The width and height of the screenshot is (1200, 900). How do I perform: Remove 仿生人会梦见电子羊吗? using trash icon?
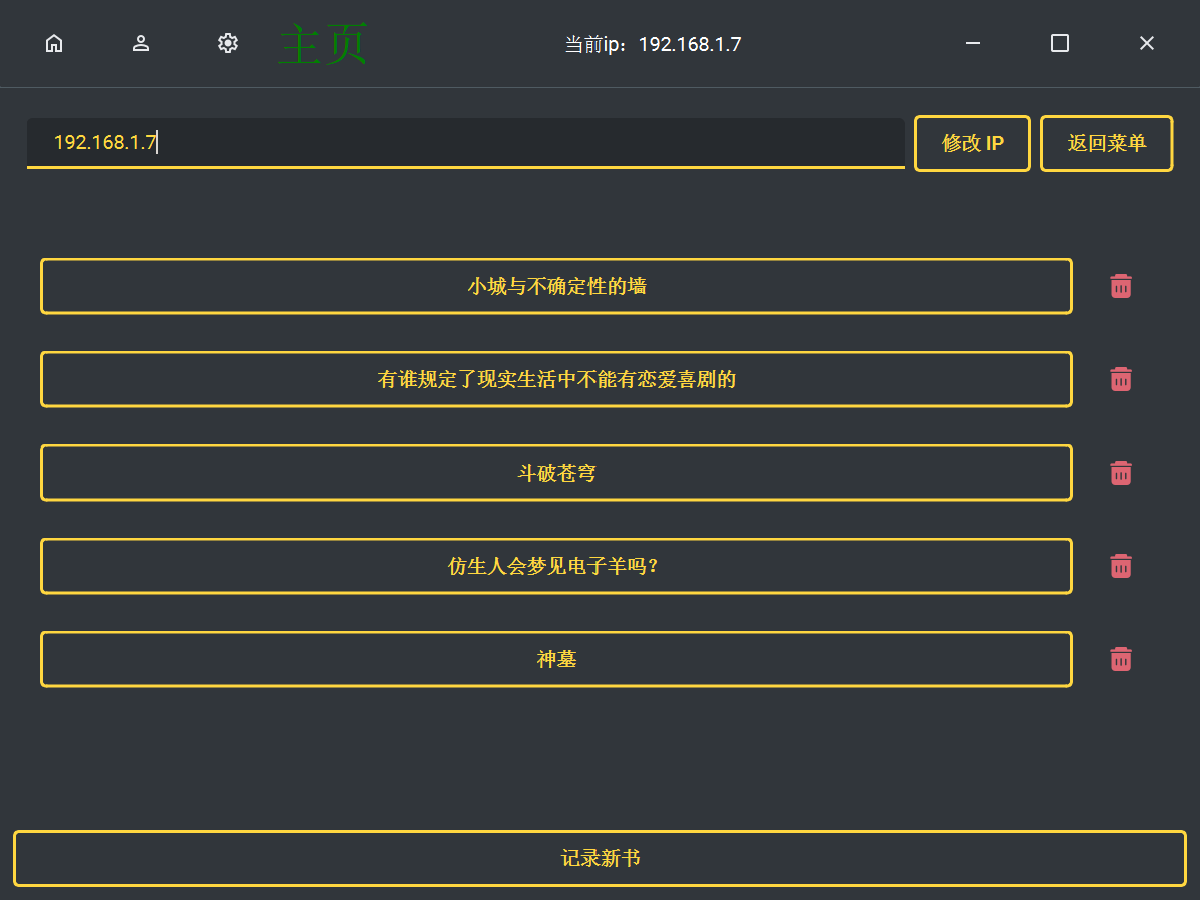1121,566
